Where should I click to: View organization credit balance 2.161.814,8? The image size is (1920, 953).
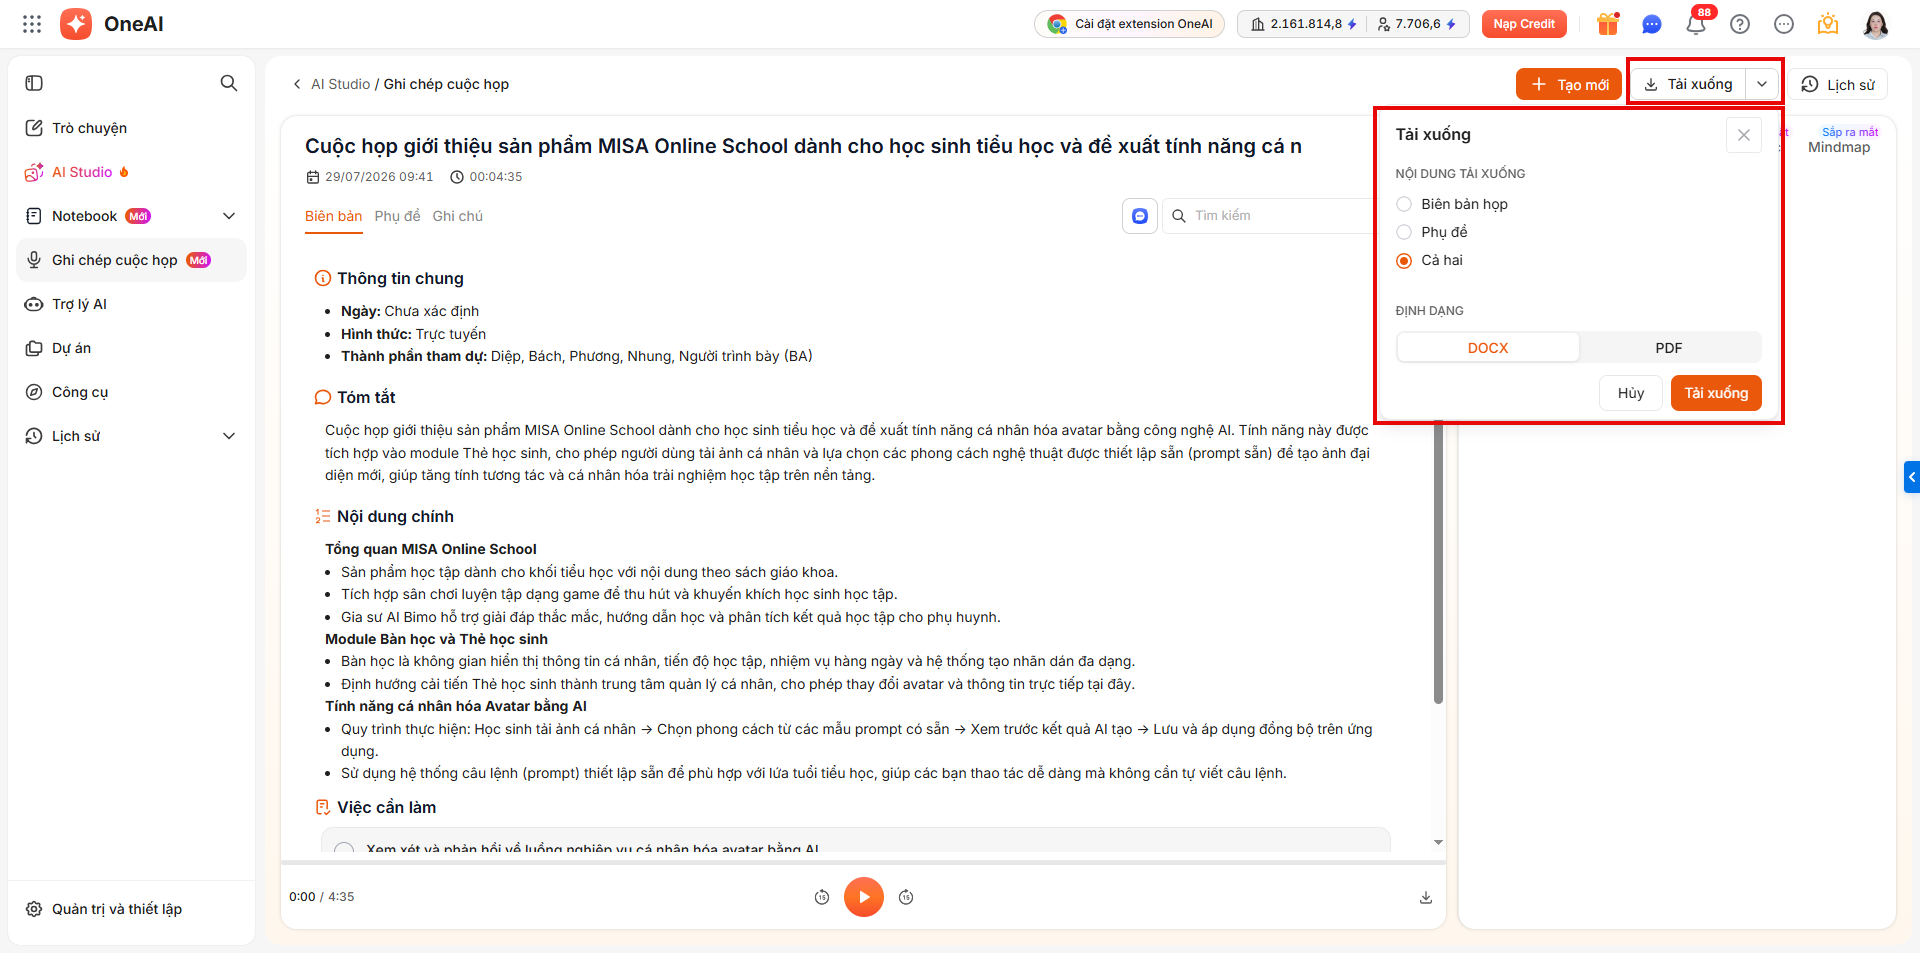pyautogui.click(x=1304, y=24)
